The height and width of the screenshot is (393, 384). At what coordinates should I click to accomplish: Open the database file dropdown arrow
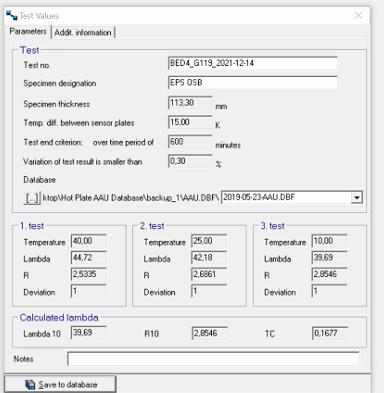pyautogui.click(x=356, y=197)
